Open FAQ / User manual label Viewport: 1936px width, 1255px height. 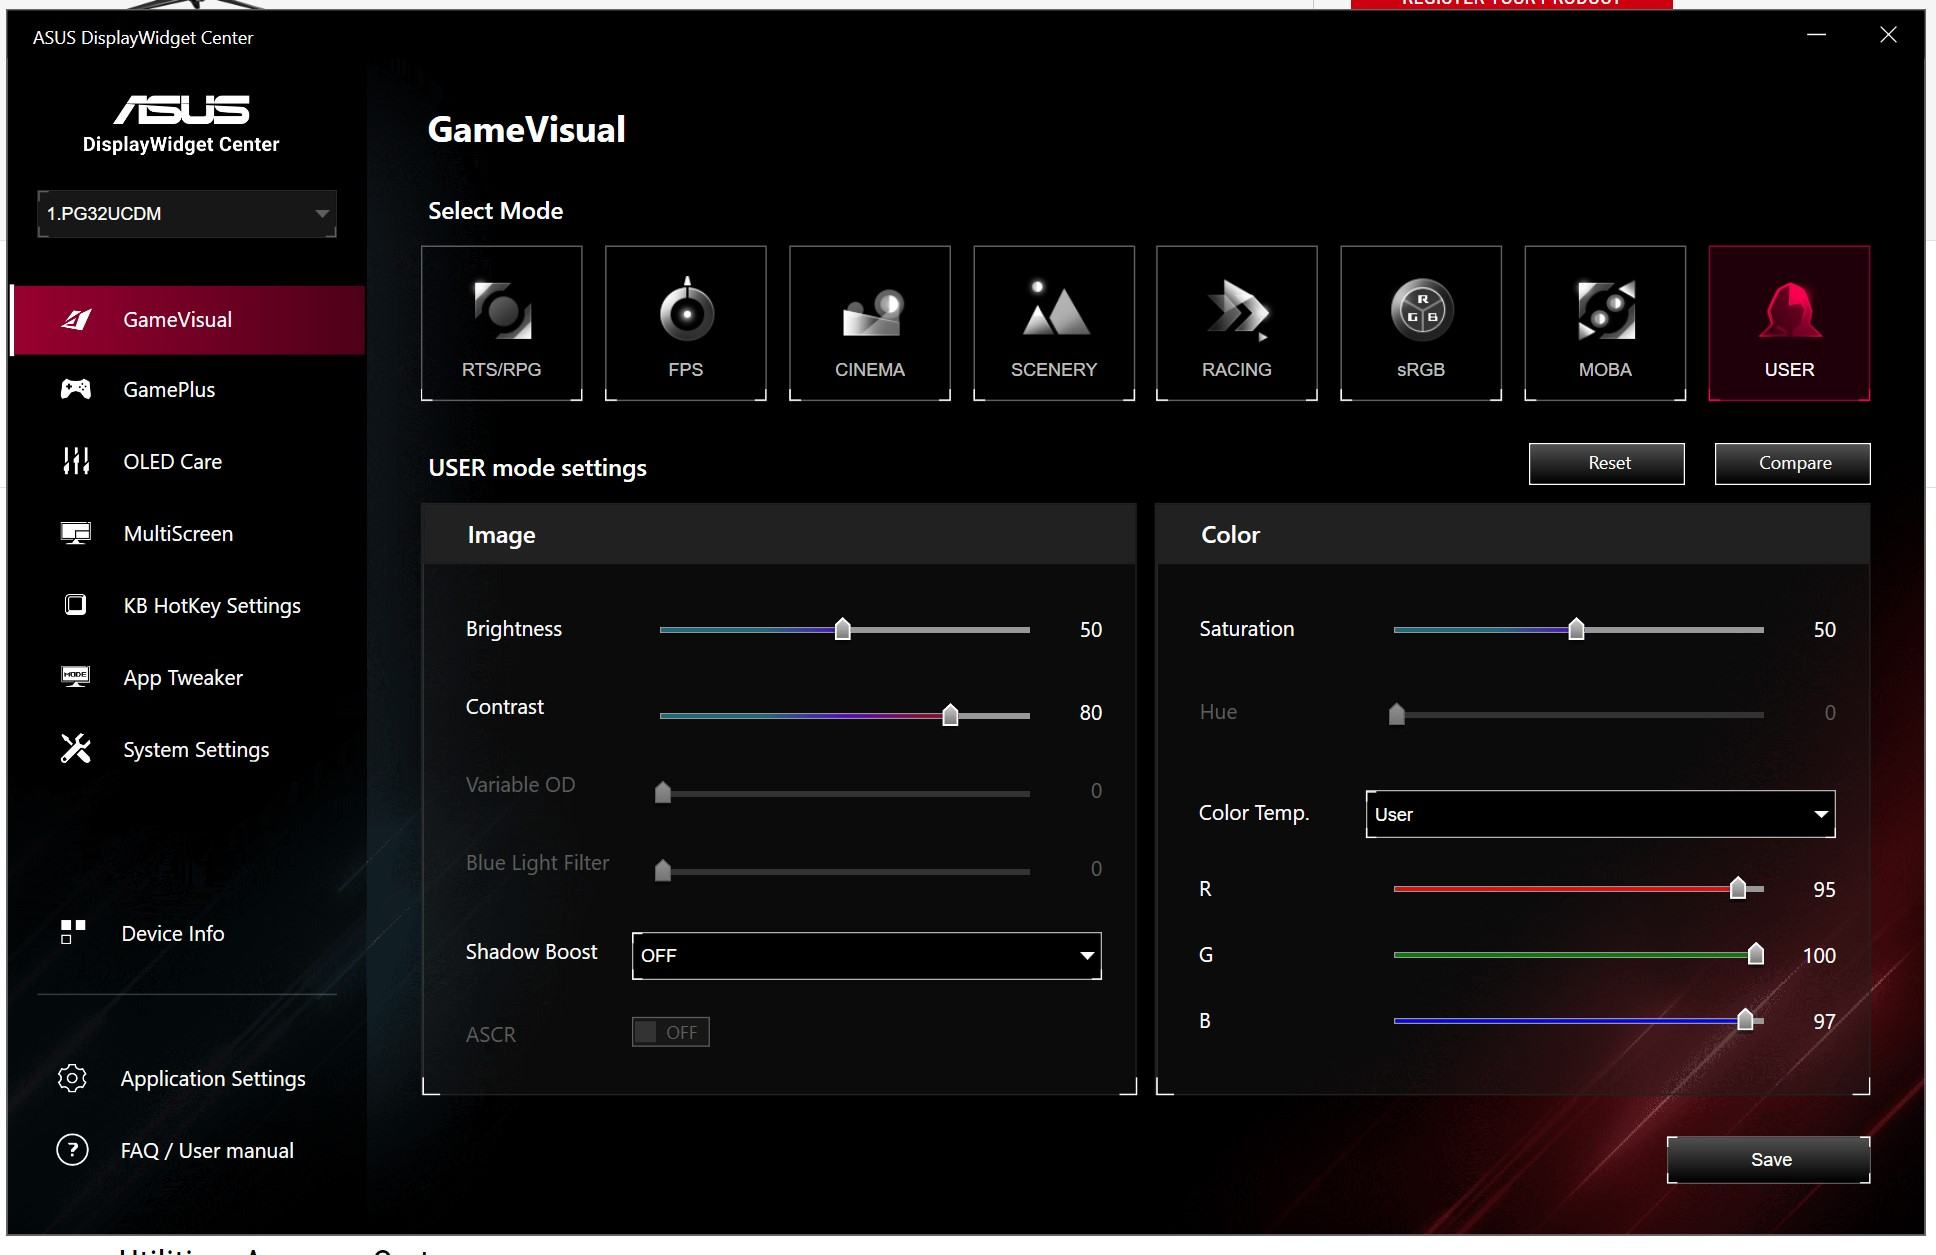tap(207, 1151)
